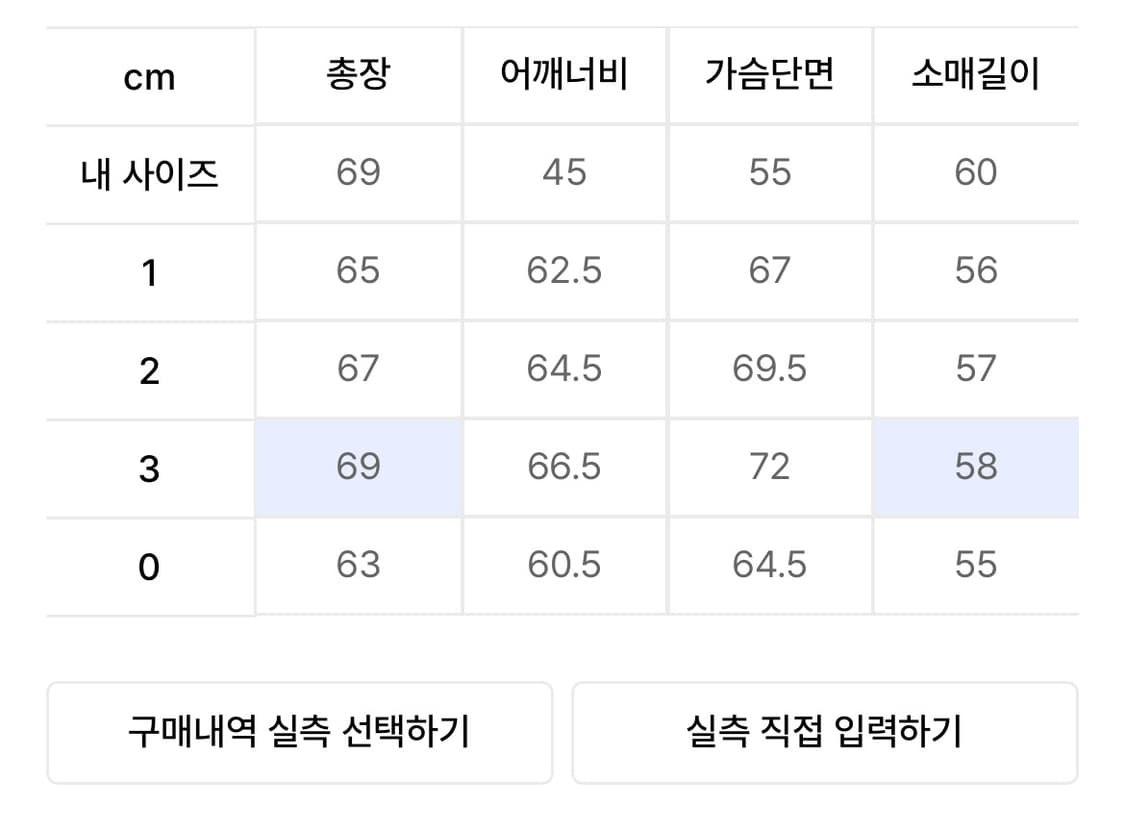The image size is (1125, 837).
Task: Select the 내 사이즈 row label
Action: (x=148, y=172)
